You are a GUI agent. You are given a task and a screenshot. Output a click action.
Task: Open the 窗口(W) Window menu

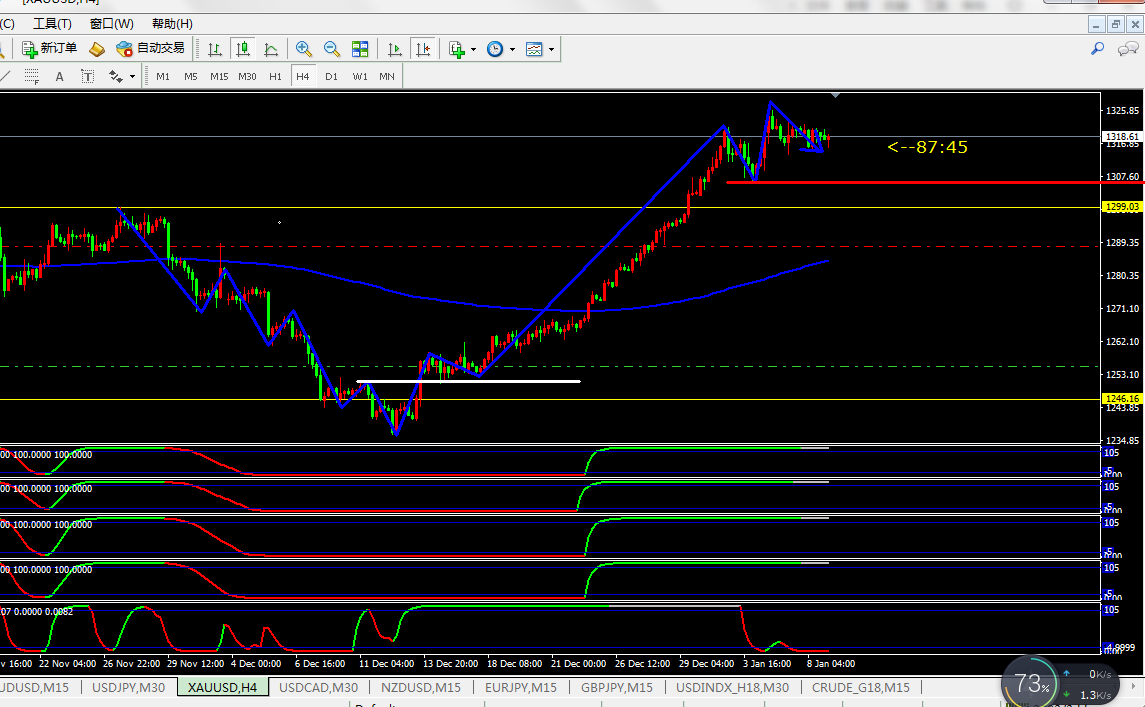tap(112, 23)
